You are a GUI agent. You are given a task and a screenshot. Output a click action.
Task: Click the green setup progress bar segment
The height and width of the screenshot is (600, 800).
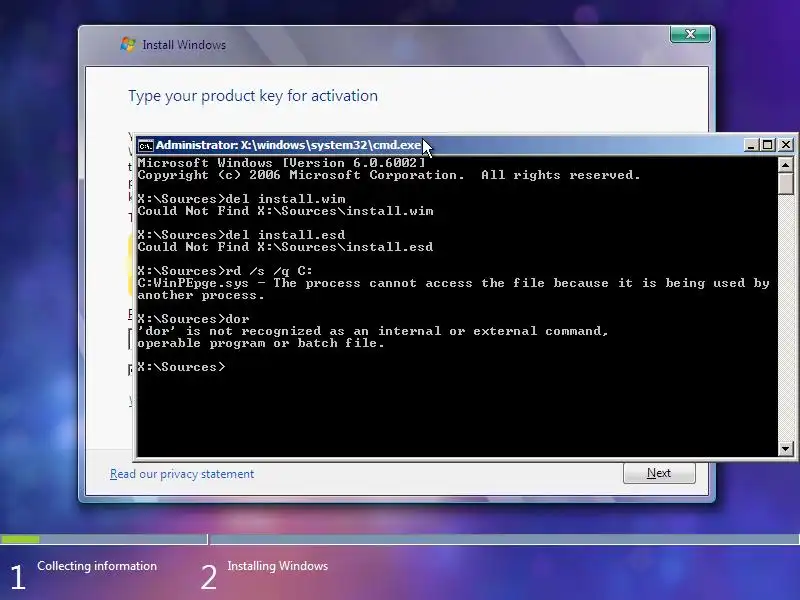click(x=20, y=539)
